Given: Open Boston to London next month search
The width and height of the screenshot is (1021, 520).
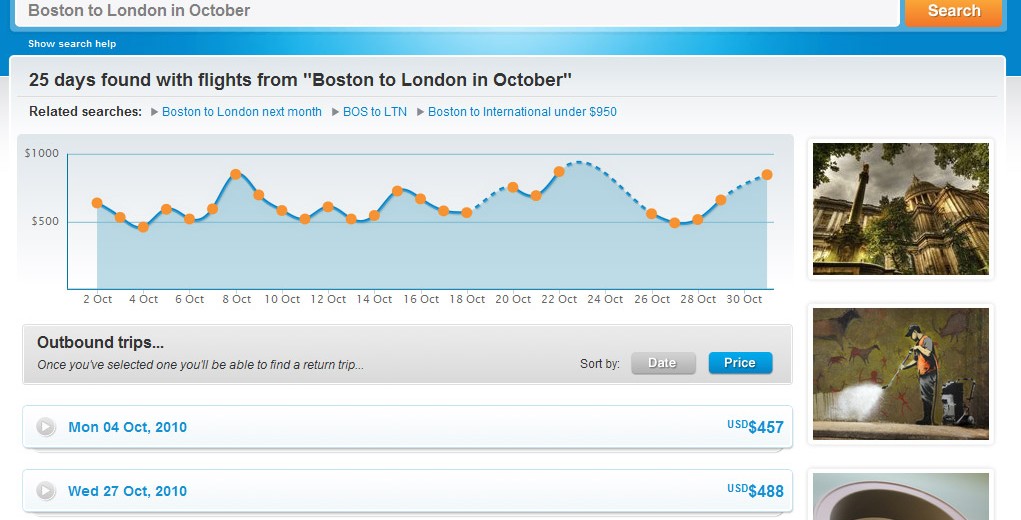Looking at the screenshot, I should pyautogui.click(x=241, y=112).
